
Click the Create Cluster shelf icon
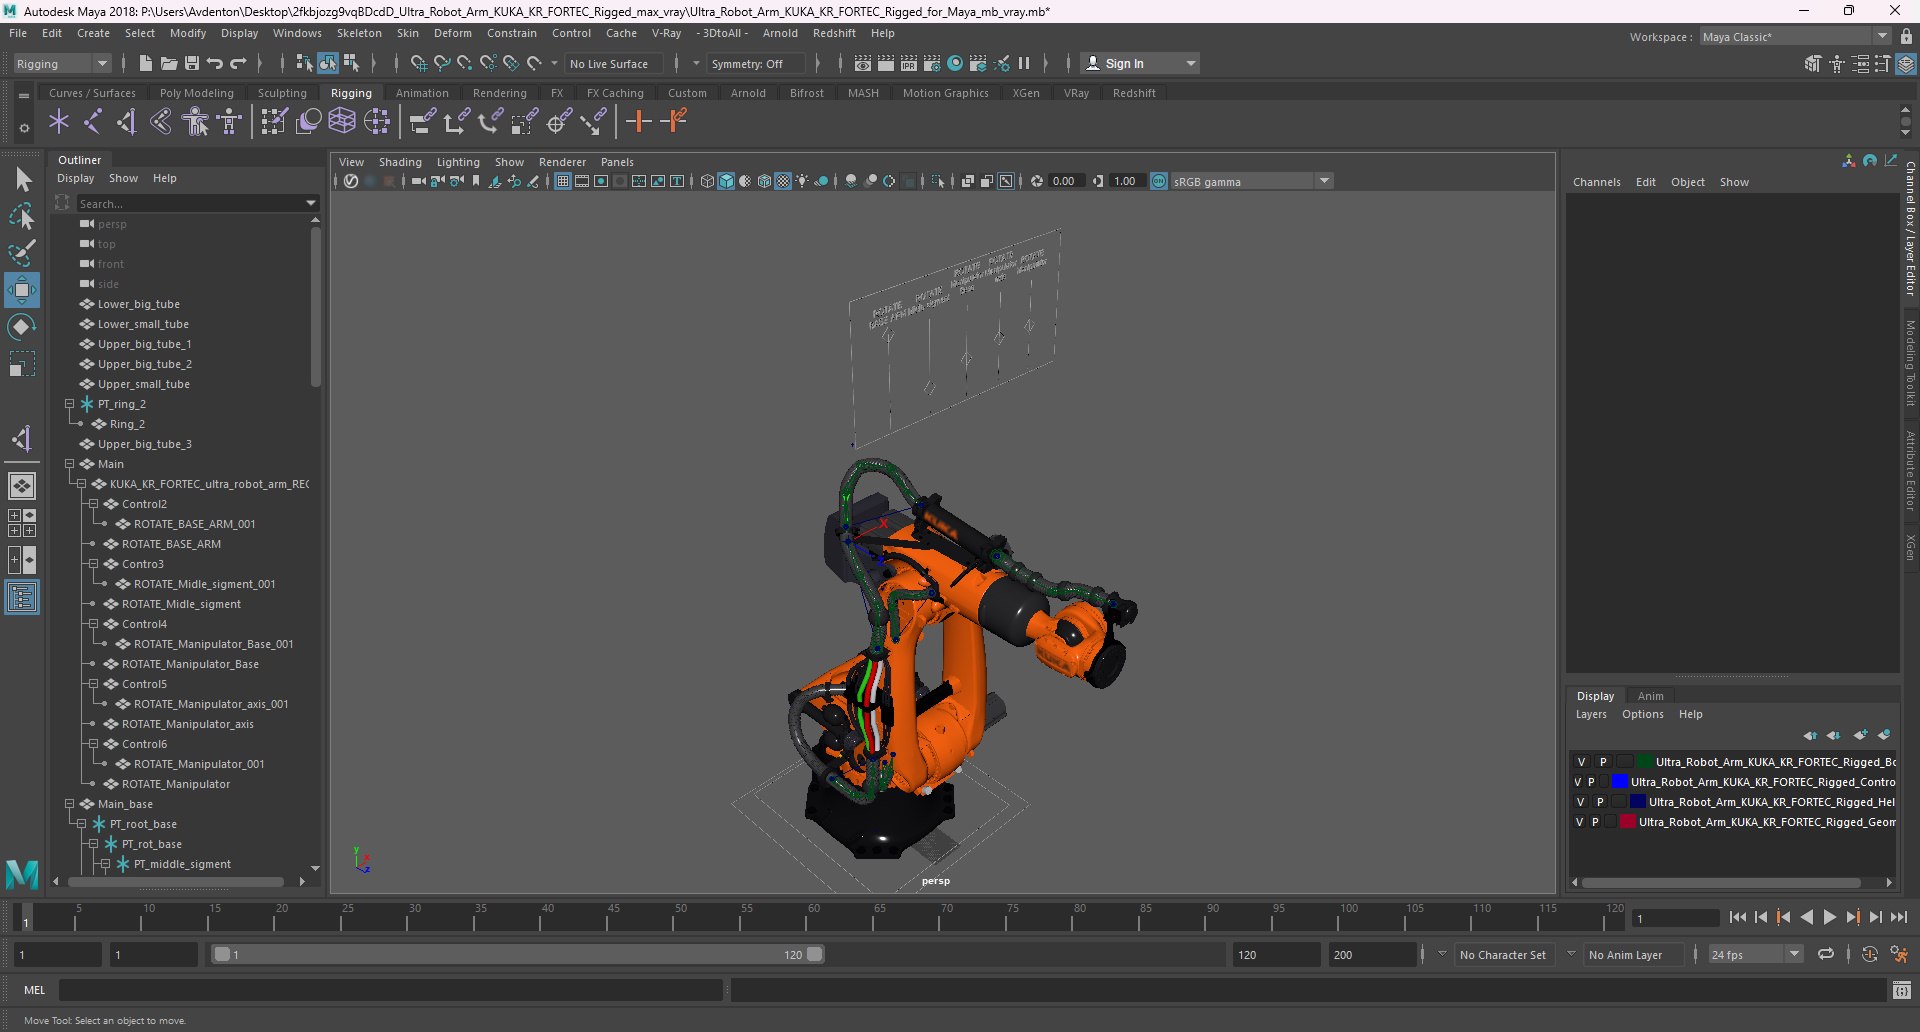pos(378,122)
